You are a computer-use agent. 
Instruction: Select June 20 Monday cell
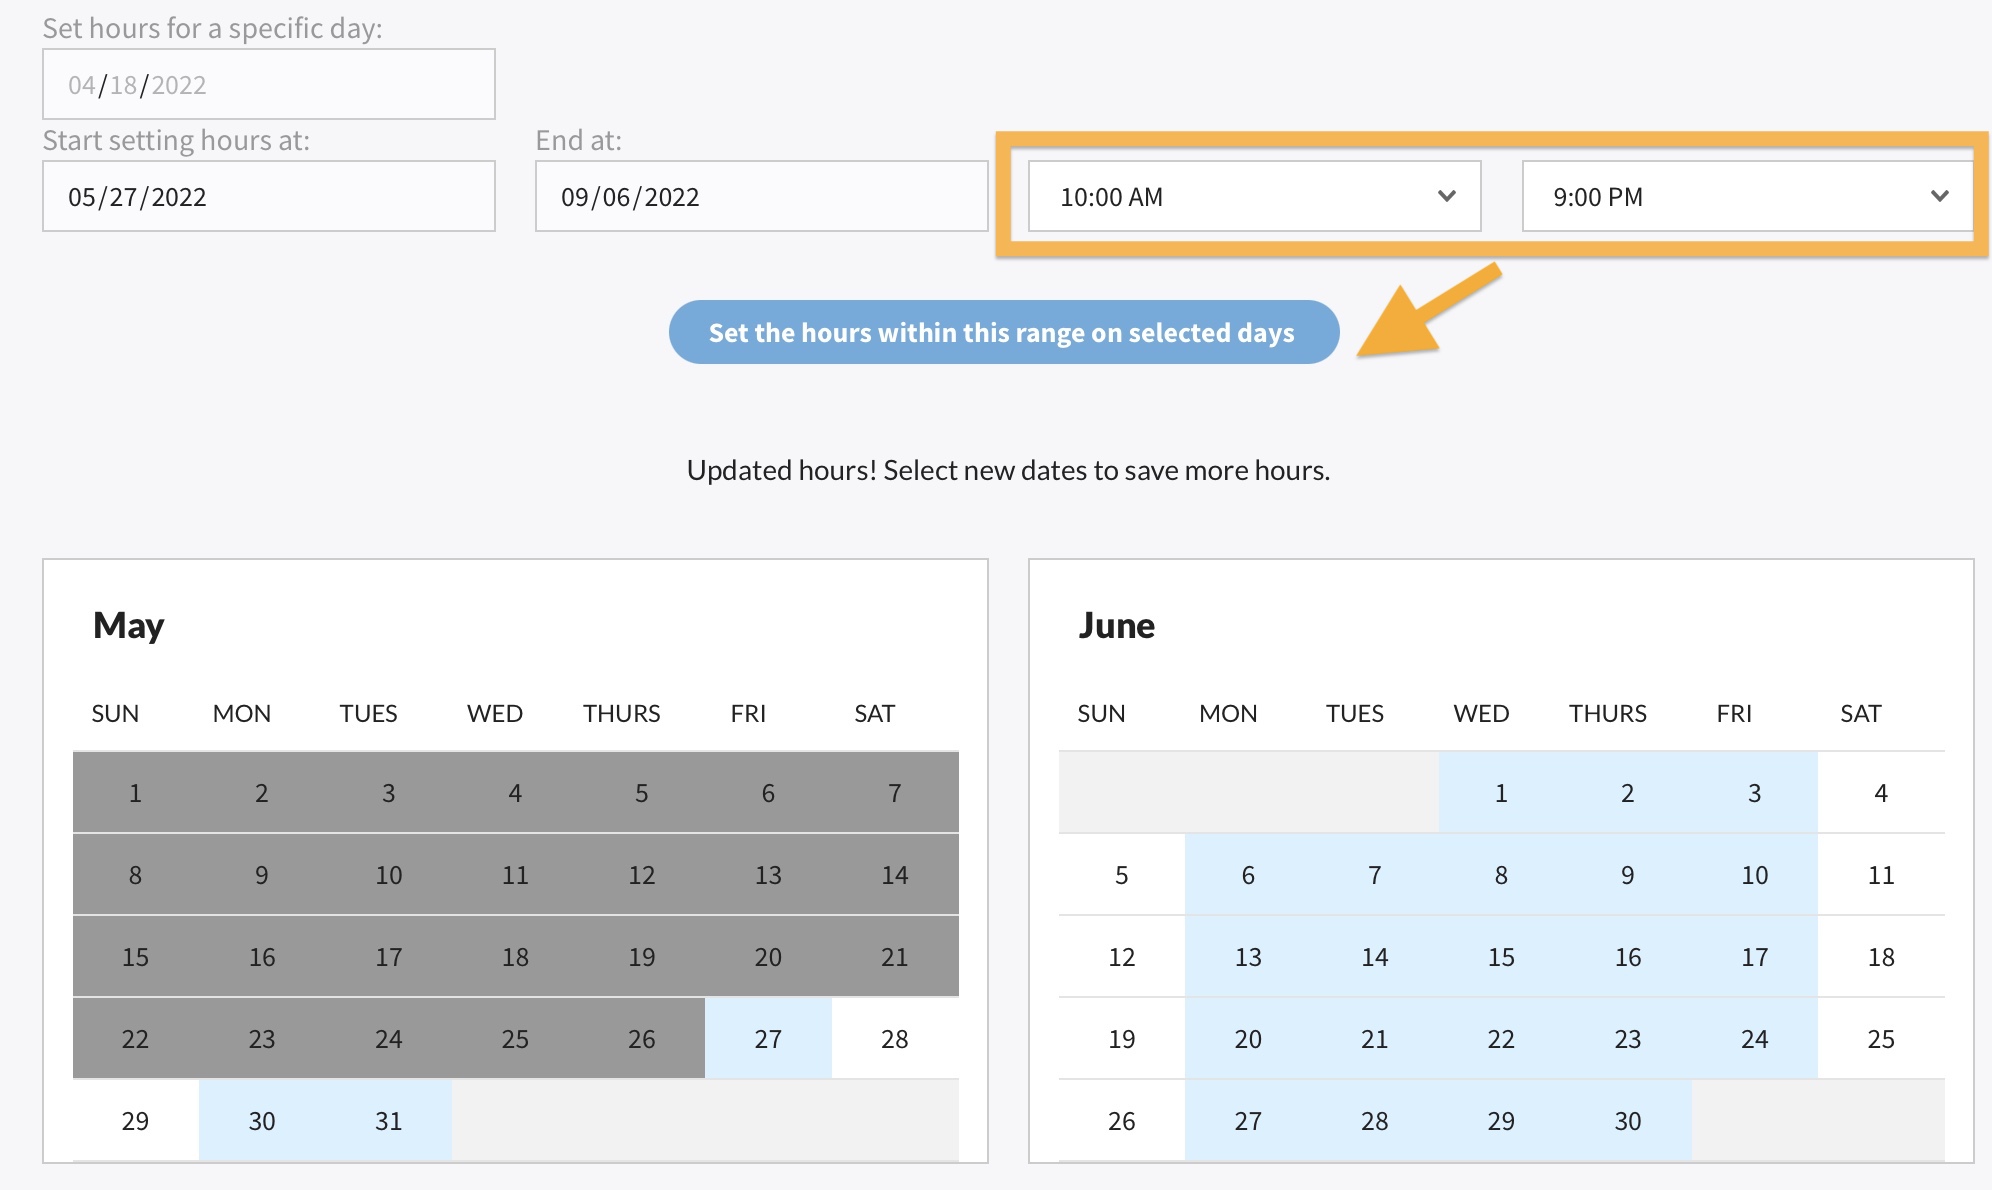[x=1248, y=1039]
